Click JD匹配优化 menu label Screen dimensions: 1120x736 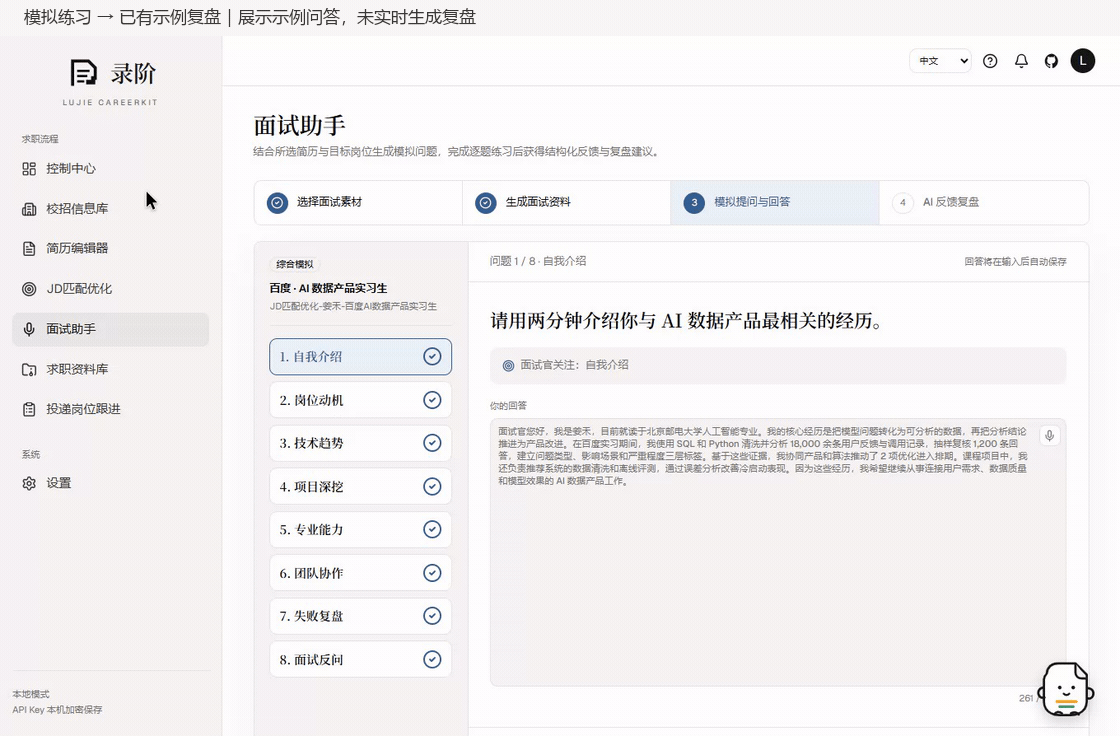(79, 289)
